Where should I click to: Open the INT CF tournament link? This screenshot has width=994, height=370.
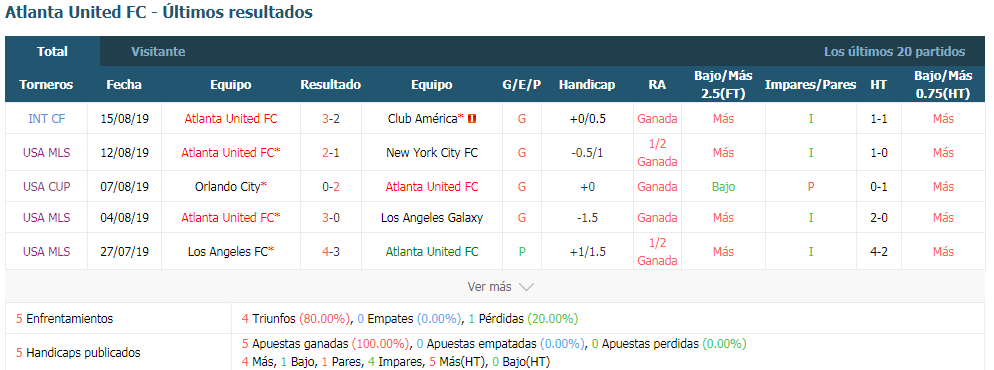[x=46, y=118]
